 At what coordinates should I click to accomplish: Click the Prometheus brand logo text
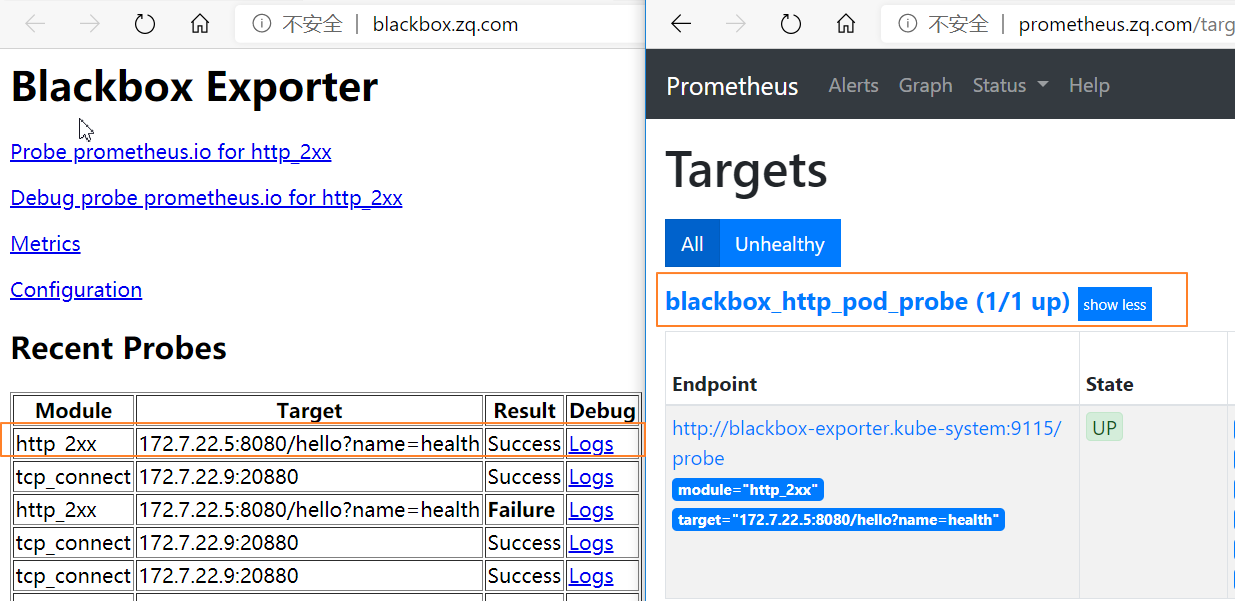coord(732,86)
